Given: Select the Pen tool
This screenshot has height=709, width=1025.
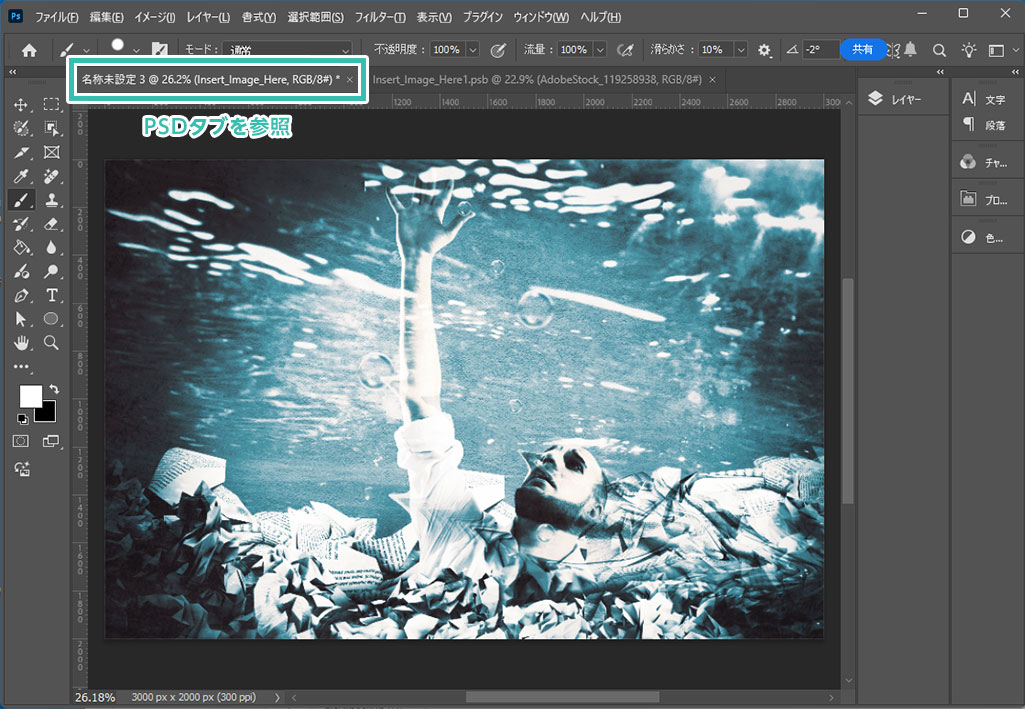Looking at the screenshot, I should (x=21, y=295).
